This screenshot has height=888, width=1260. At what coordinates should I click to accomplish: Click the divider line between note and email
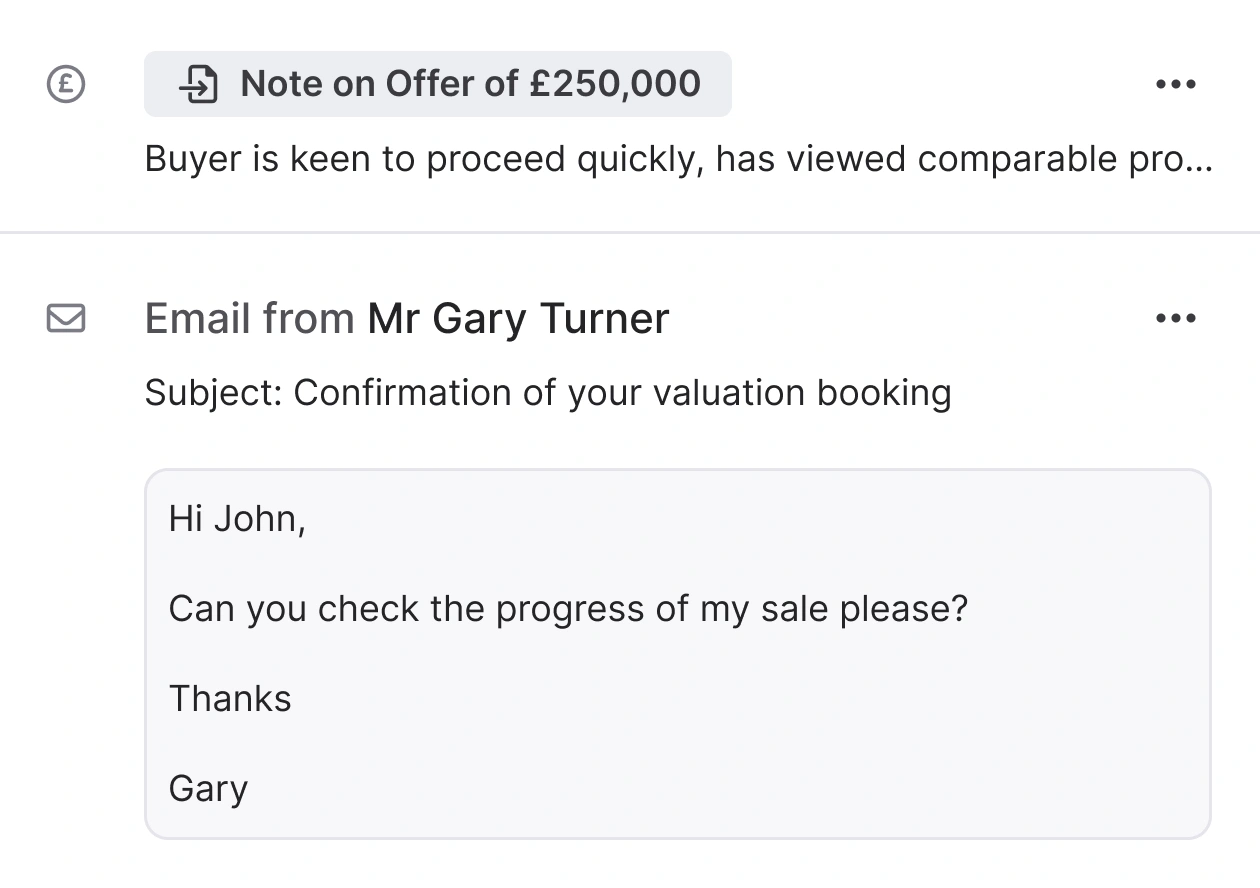(630, 232)
